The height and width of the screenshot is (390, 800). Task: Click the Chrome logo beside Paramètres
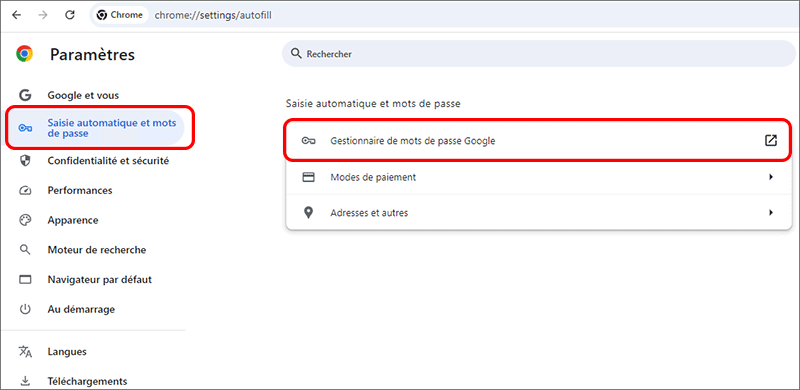pos(24,54)
